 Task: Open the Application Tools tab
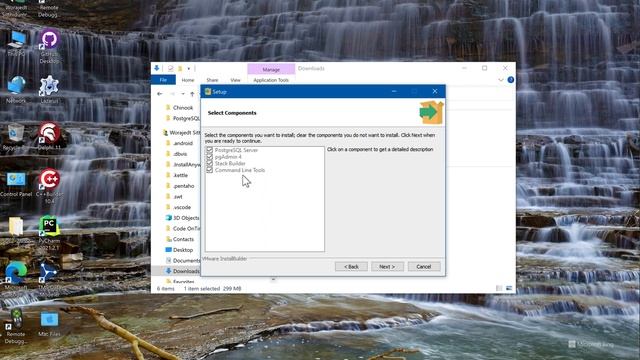pyautogui.click(x=271, y=80)
